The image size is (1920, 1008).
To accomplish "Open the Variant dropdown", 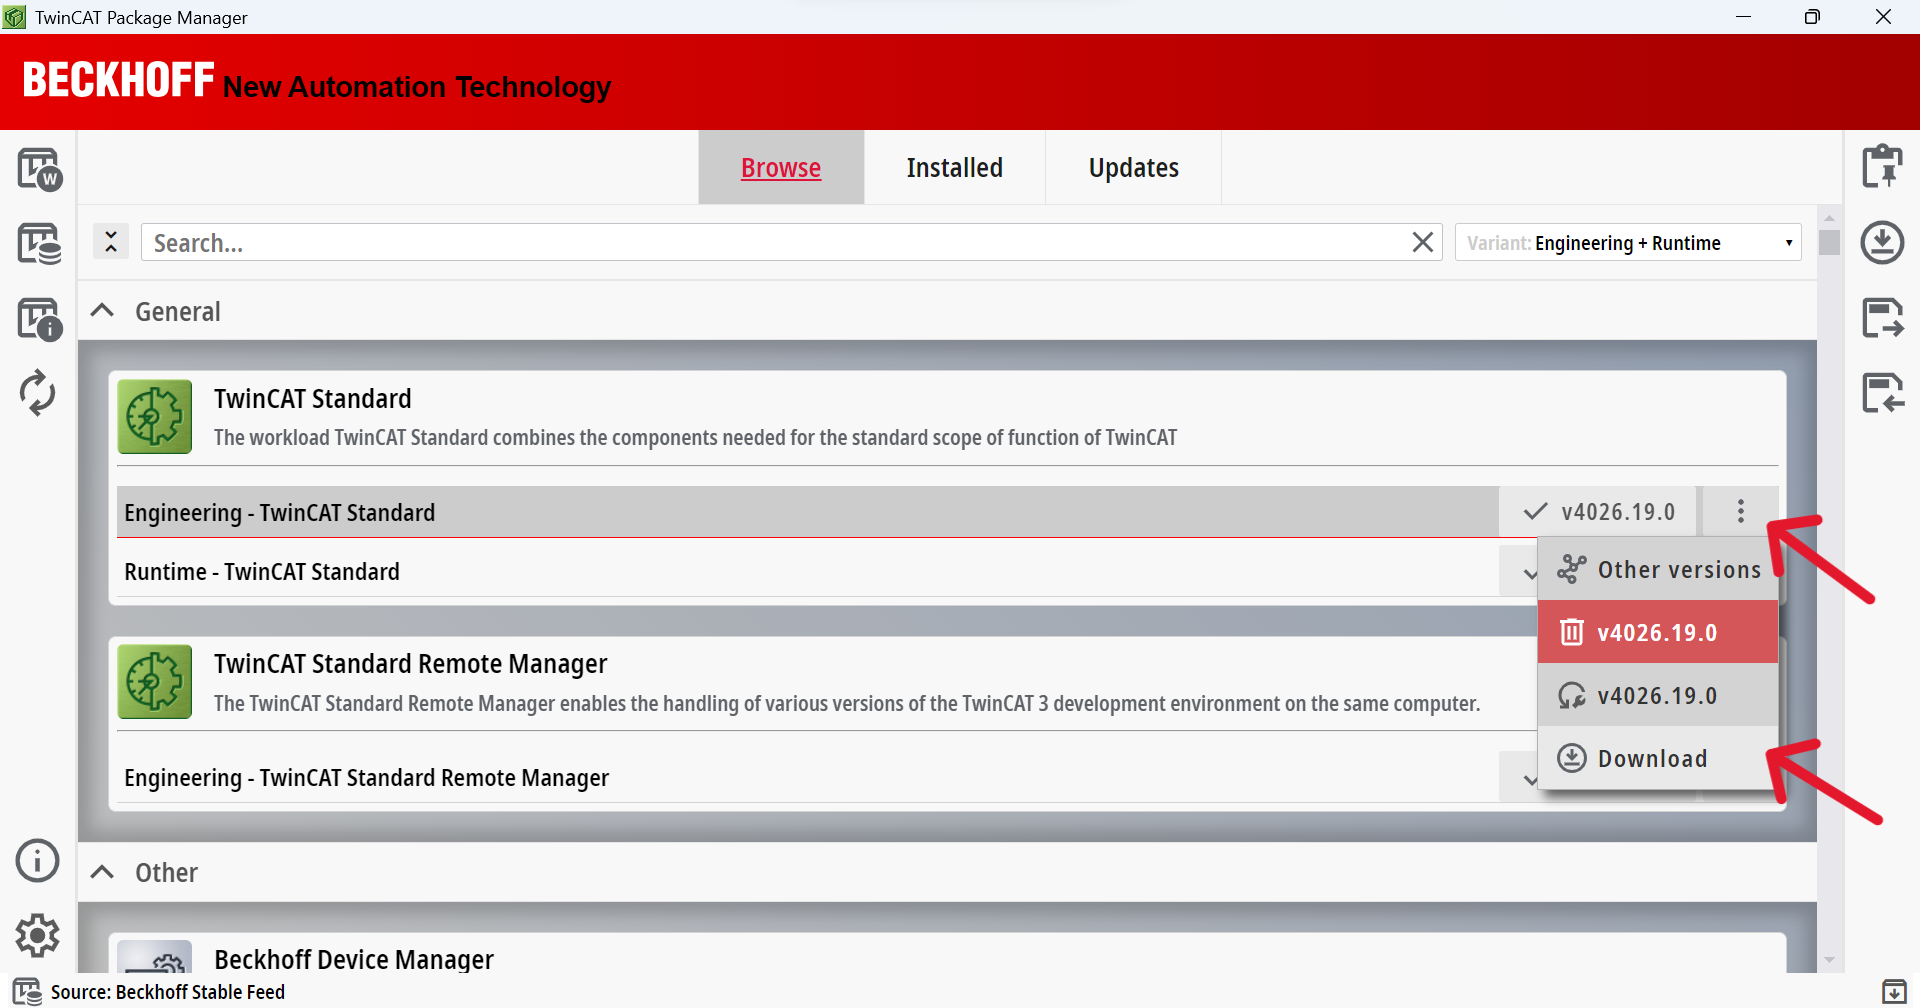I will [x=1628, y=243].
